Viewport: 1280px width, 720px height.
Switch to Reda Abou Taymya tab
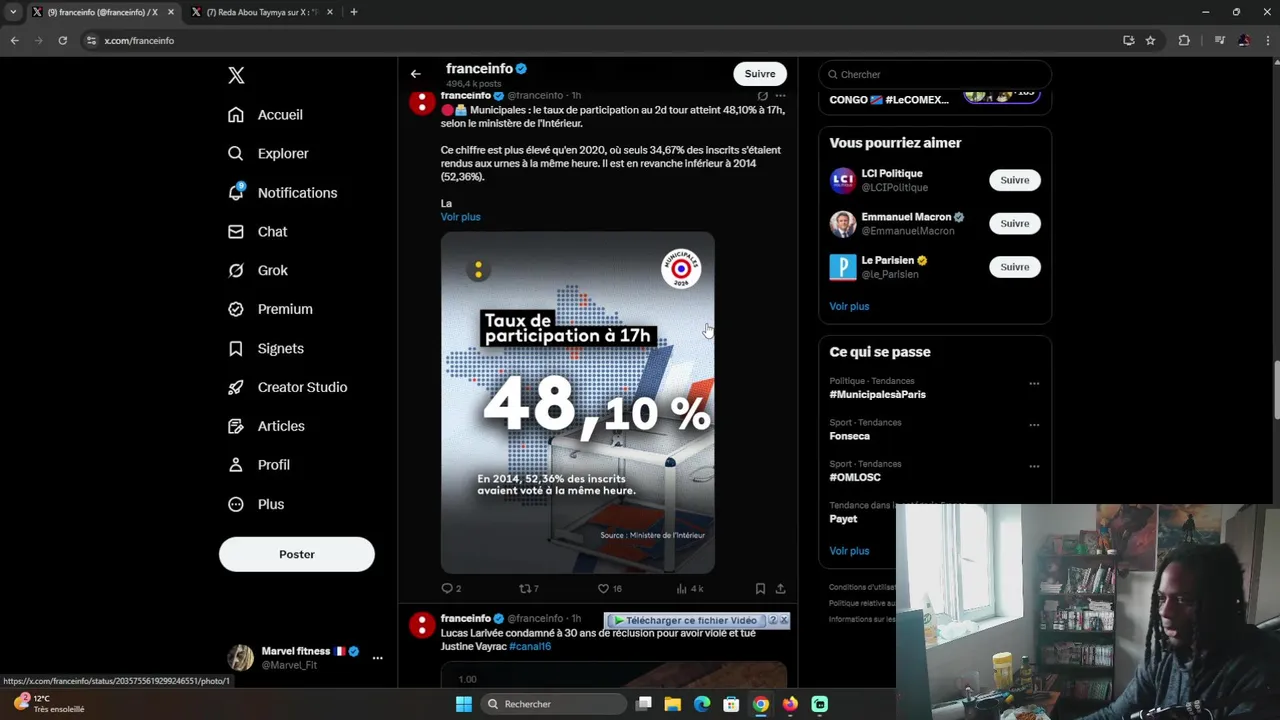pos(260,12)
